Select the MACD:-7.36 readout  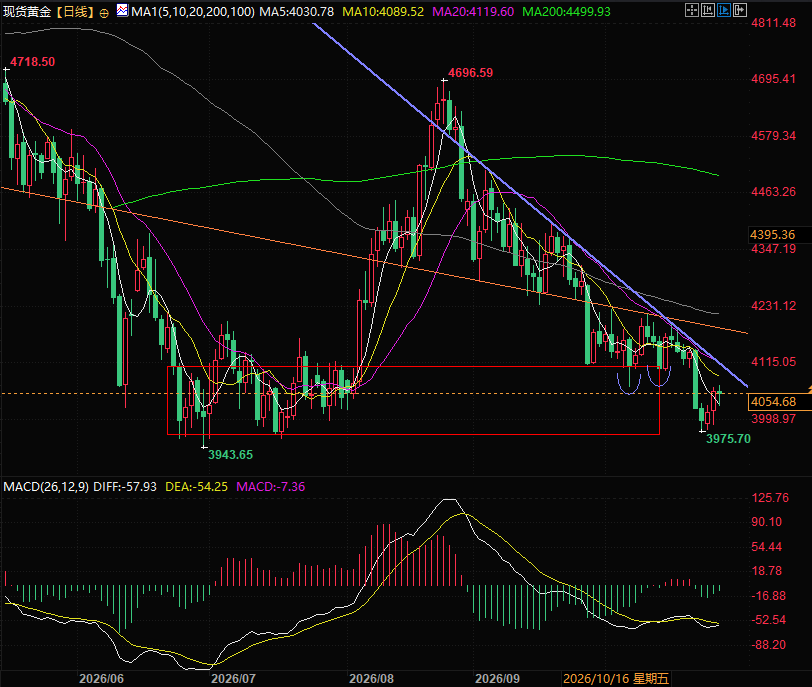click(271, 487)
